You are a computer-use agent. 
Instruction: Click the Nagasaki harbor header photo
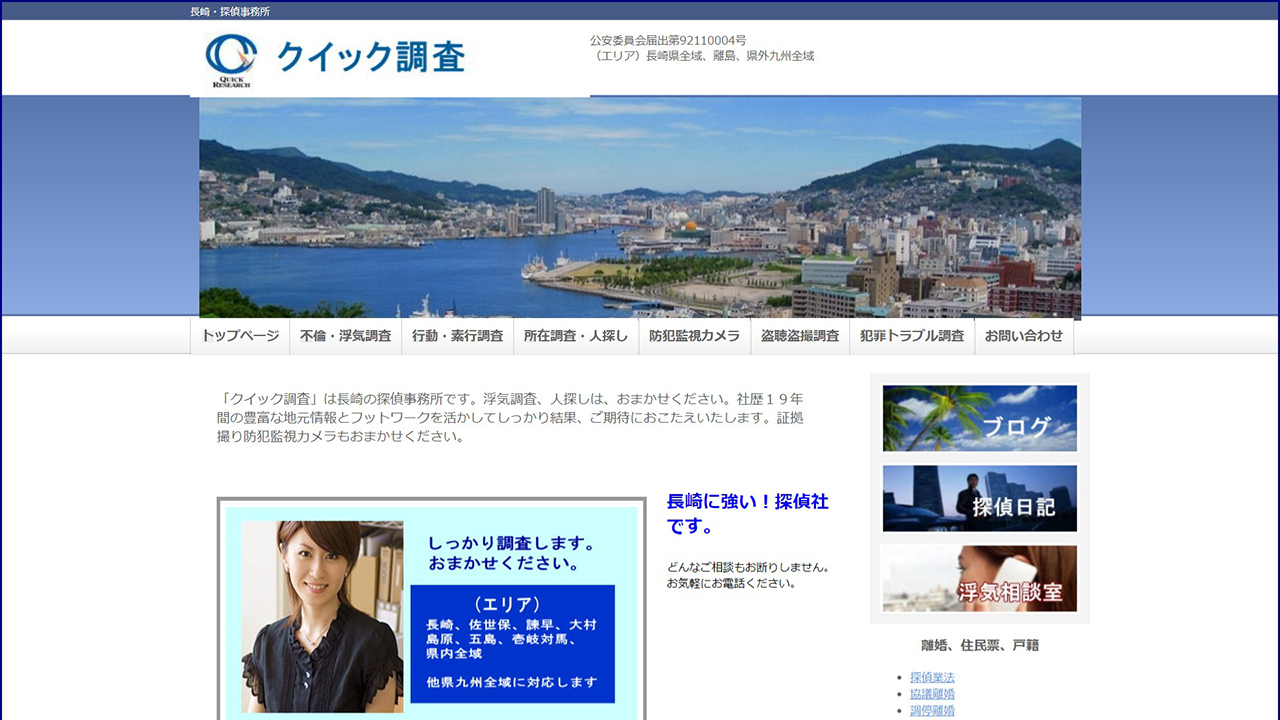pos(640,206)
